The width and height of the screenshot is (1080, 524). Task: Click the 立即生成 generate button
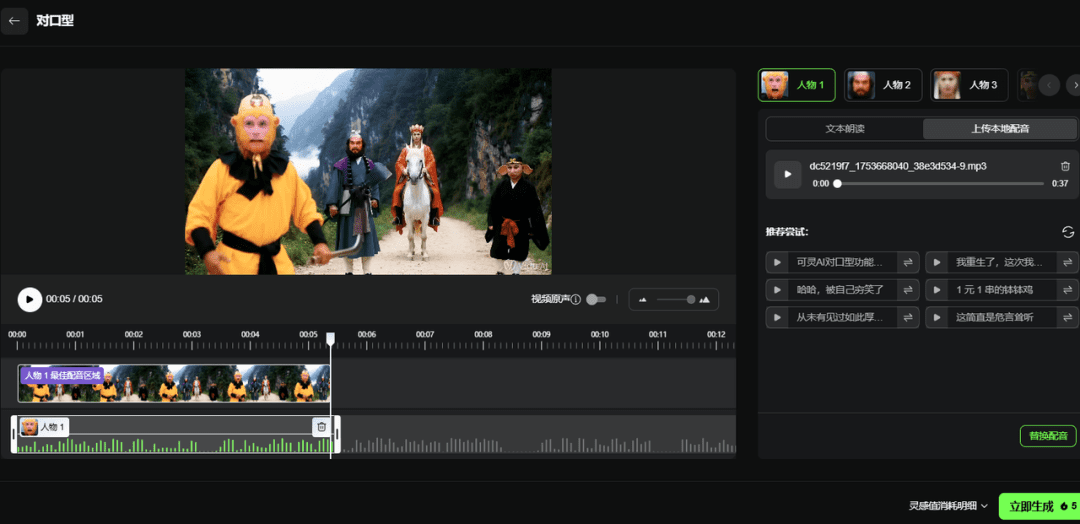[x=1039, y=507]
